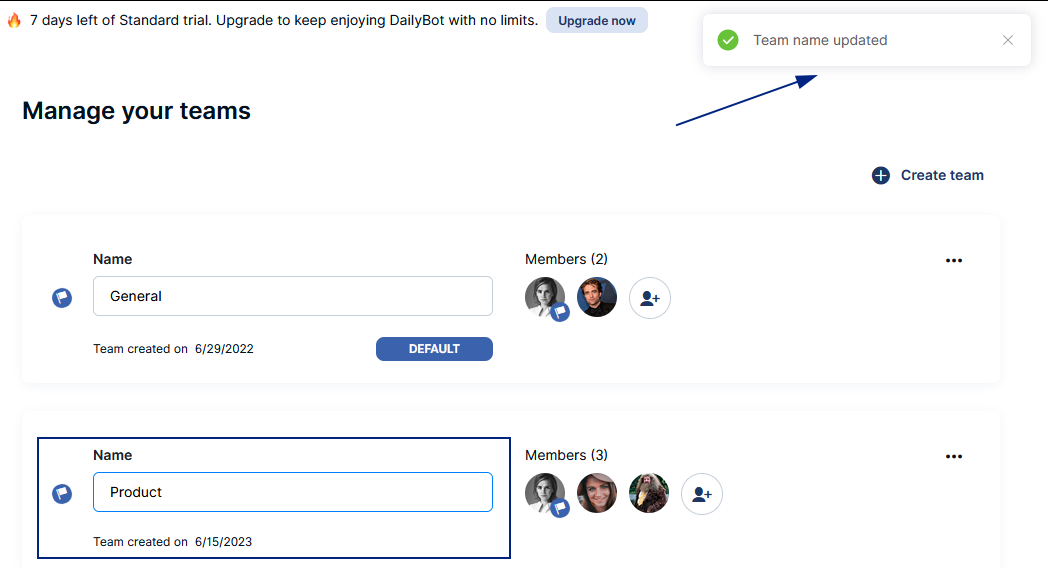1048x568 pixels.
Task: Click the fire icon in the trial banner
Action: click(x=14, y=20)
